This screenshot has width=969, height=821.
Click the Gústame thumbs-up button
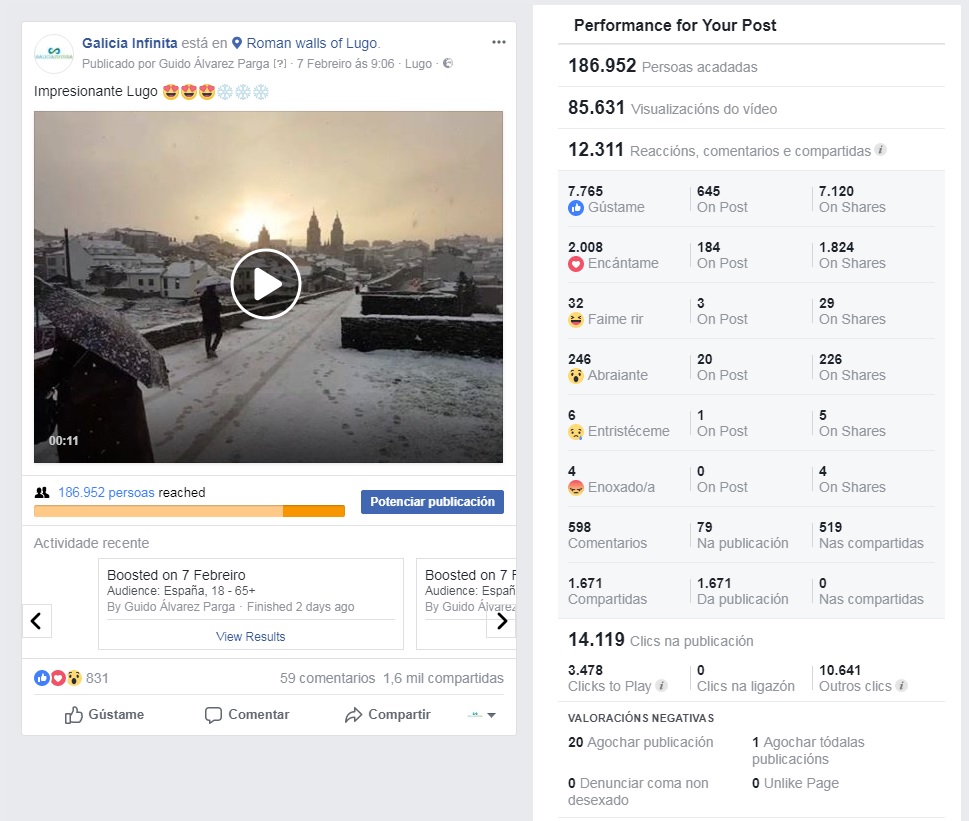(x=105, y=715)
